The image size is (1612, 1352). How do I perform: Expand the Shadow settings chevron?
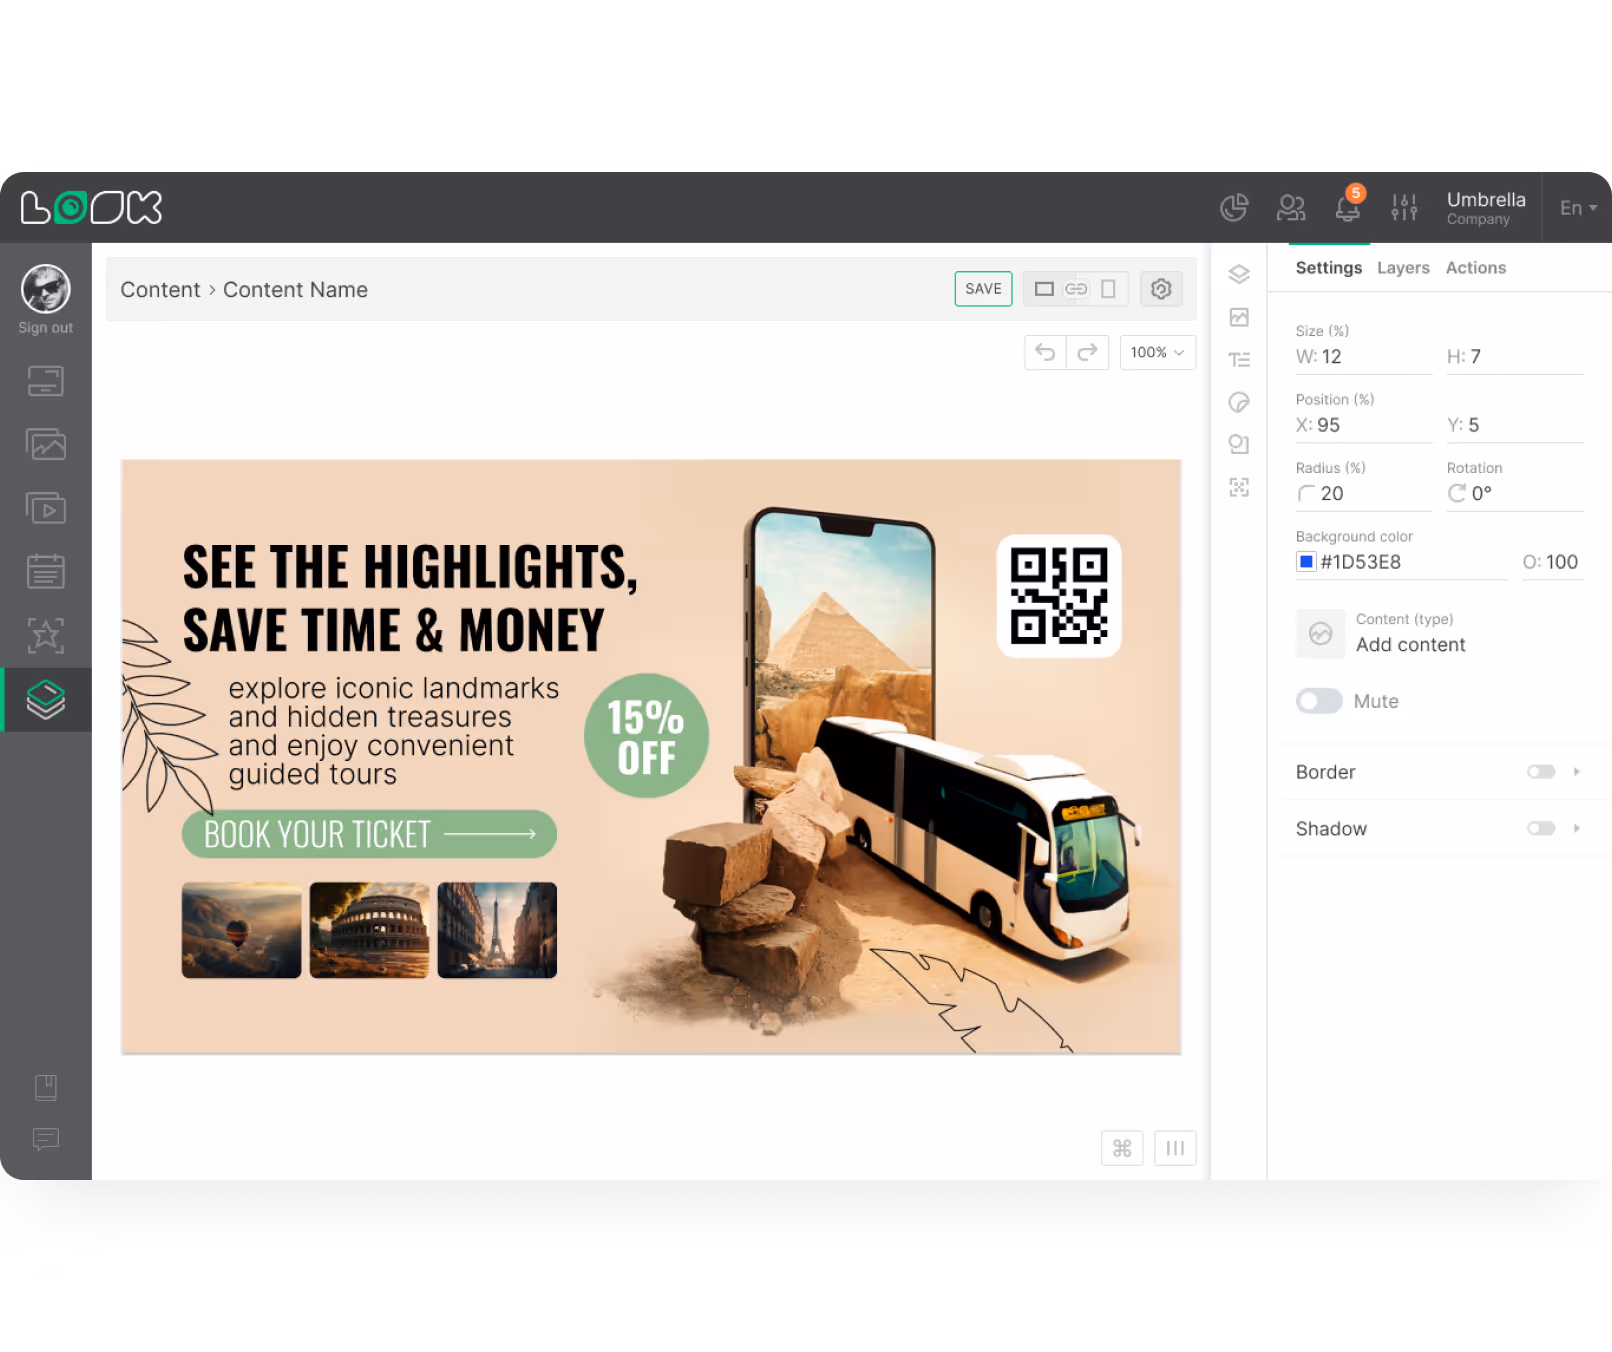coord(1577,828)
